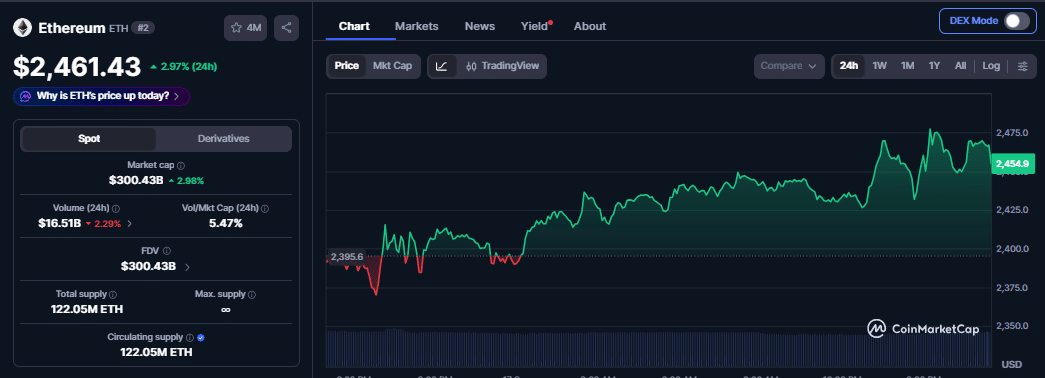Click the Vol/Mkt Cap info icon
Viewport: 1045px width, 378px height.
(265, 208)
